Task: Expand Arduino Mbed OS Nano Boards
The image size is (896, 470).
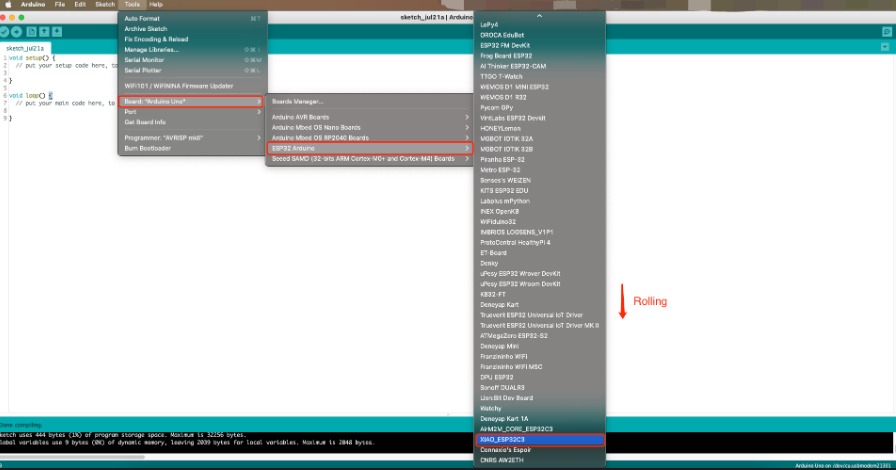Action: point(369,128)
